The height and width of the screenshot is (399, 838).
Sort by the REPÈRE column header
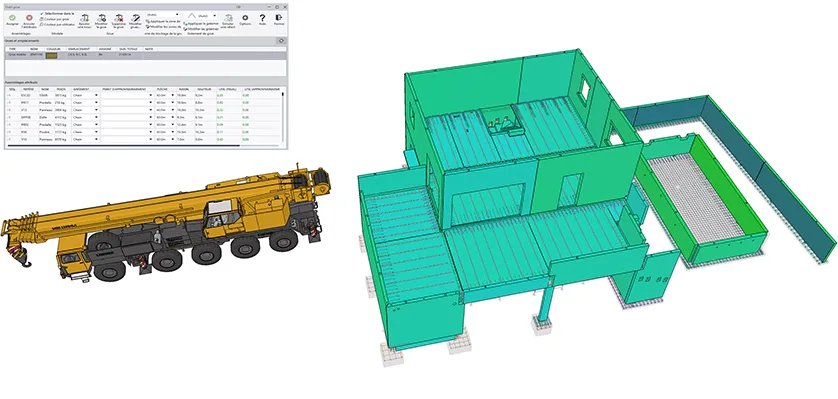[x=28, y=89]
